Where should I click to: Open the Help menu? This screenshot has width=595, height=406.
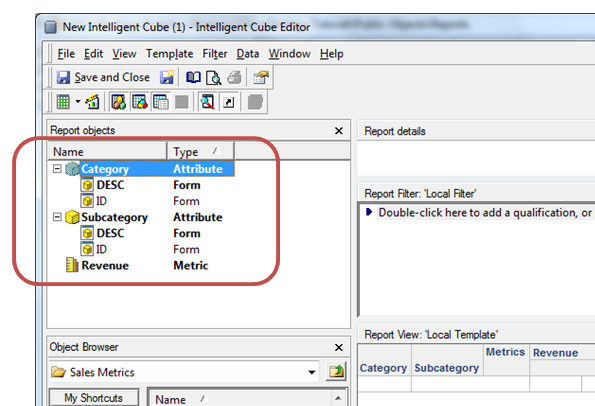[x=331, y=54]
